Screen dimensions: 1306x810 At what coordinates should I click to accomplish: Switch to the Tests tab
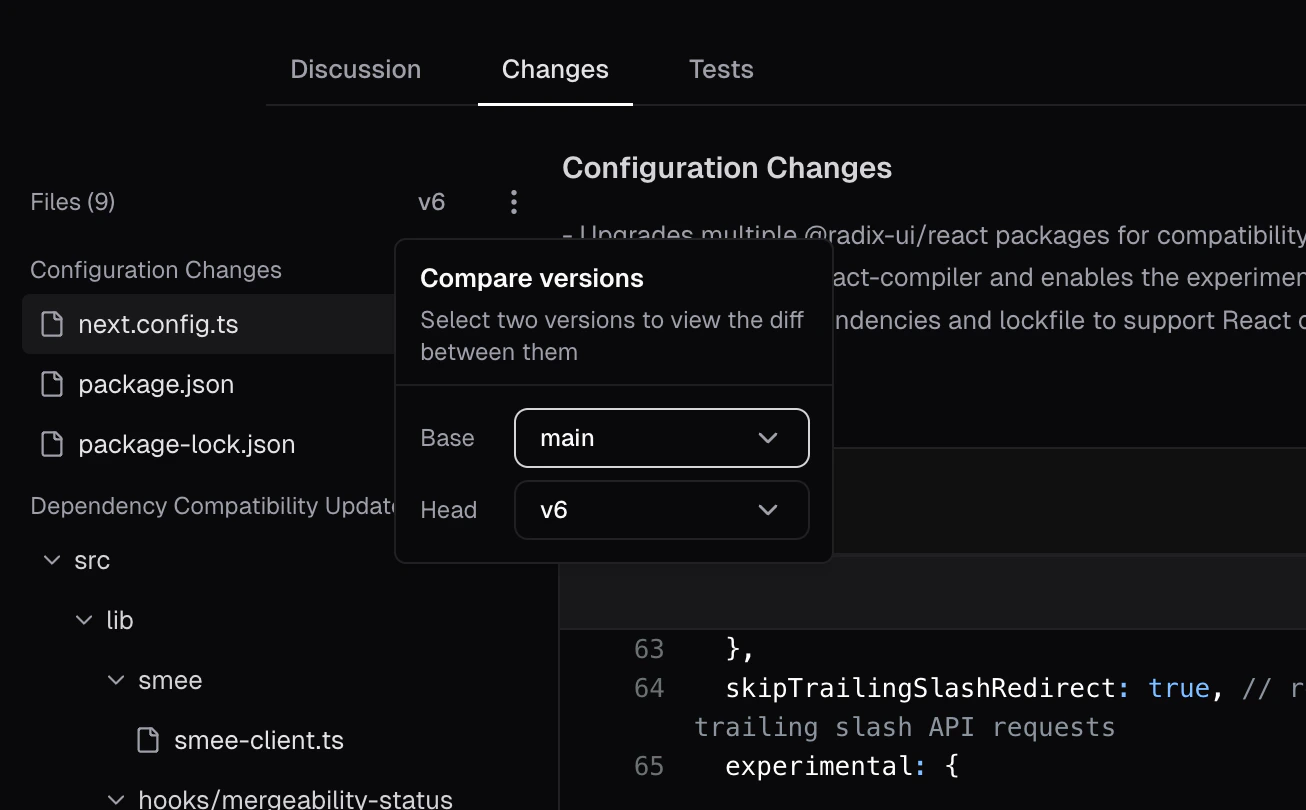720,69
